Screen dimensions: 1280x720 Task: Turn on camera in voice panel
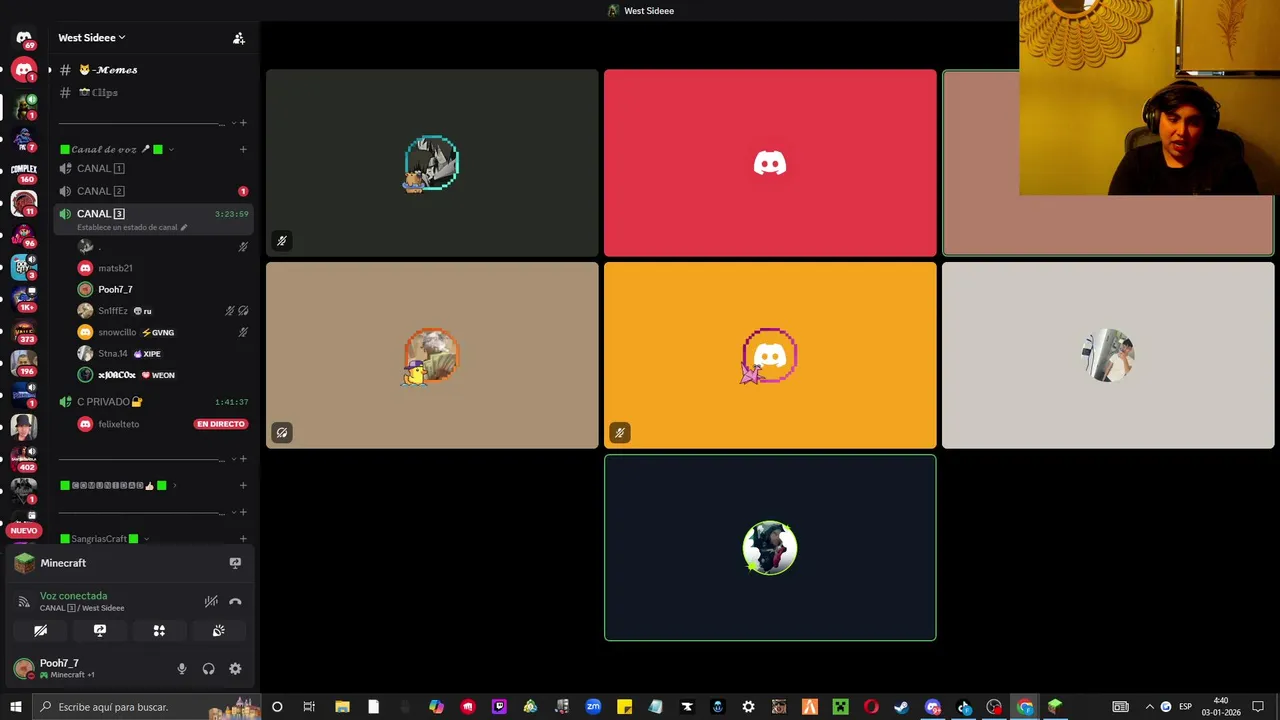tap(41, 631)
